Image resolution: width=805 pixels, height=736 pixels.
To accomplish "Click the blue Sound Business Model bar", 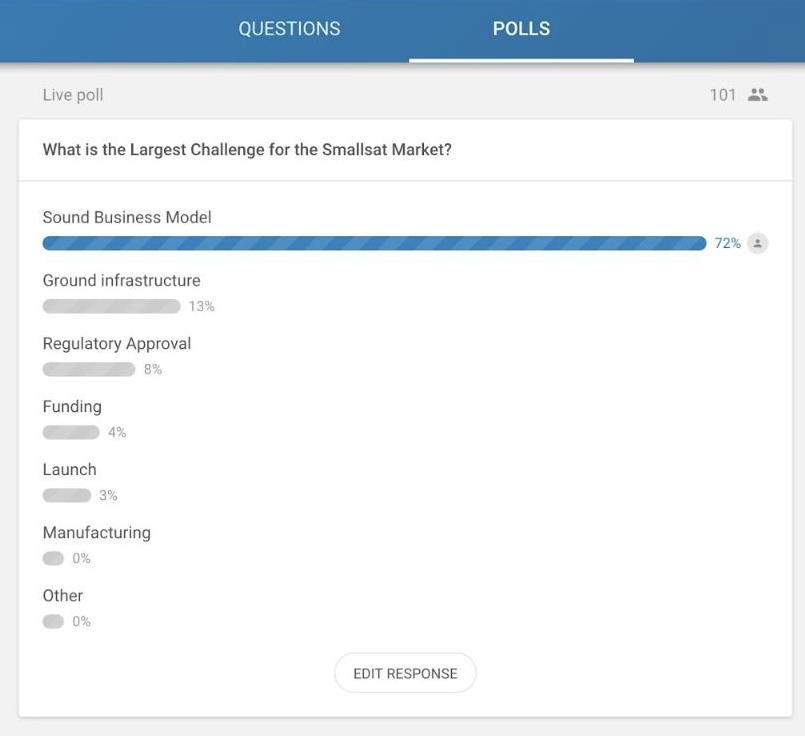I will pyautogui.click(x=374, y=243).
